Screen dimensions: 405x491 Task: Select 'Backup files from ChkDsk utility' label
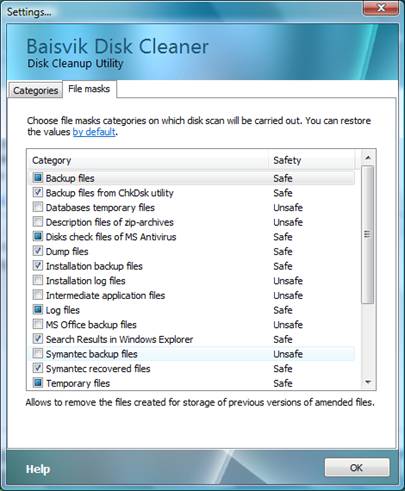pos(110,193)
